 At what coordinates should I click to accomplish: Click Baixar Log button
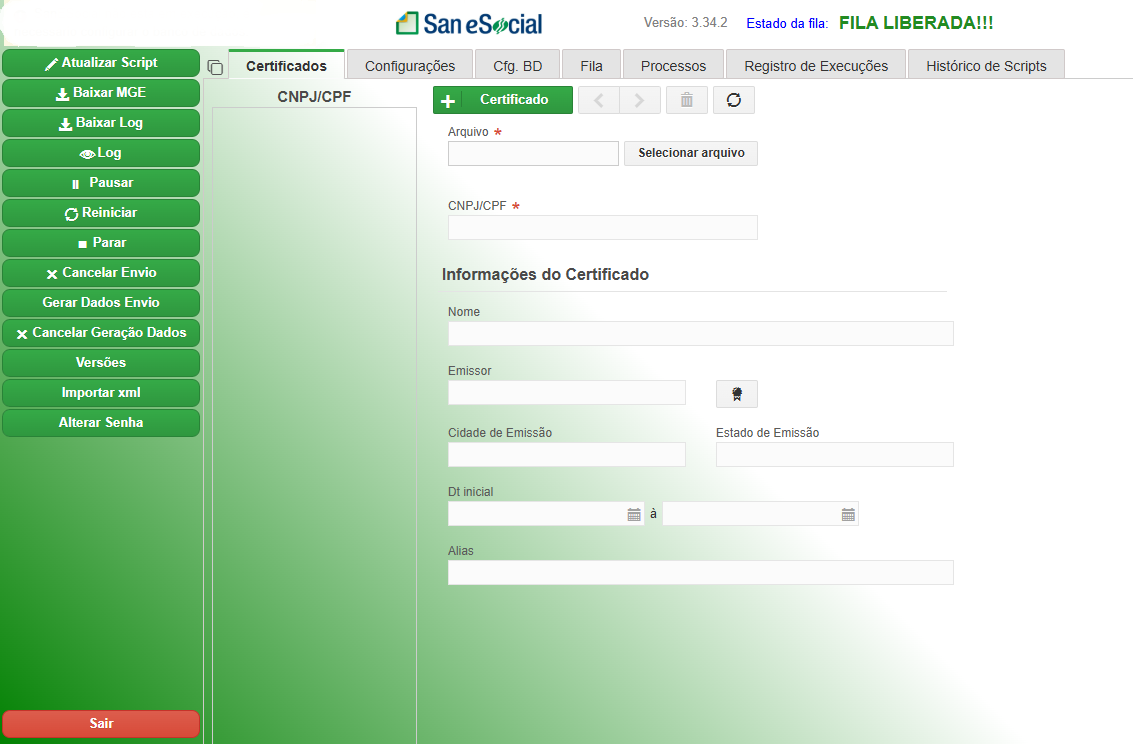[101, 123]
